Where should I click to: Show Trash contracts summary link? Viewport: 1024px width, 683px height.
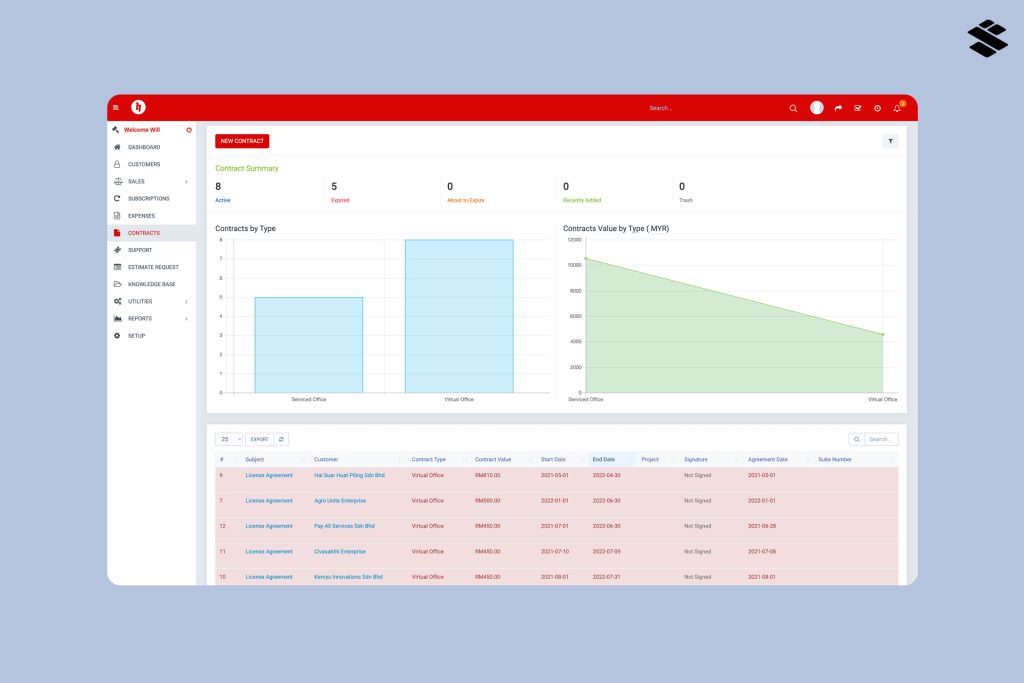tap(686, 200)
